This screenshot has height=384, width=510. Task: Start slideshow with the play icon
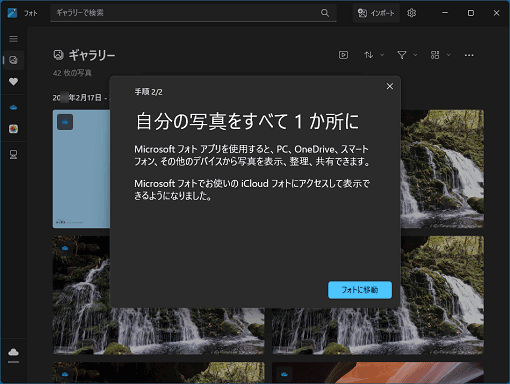(343, 55)
